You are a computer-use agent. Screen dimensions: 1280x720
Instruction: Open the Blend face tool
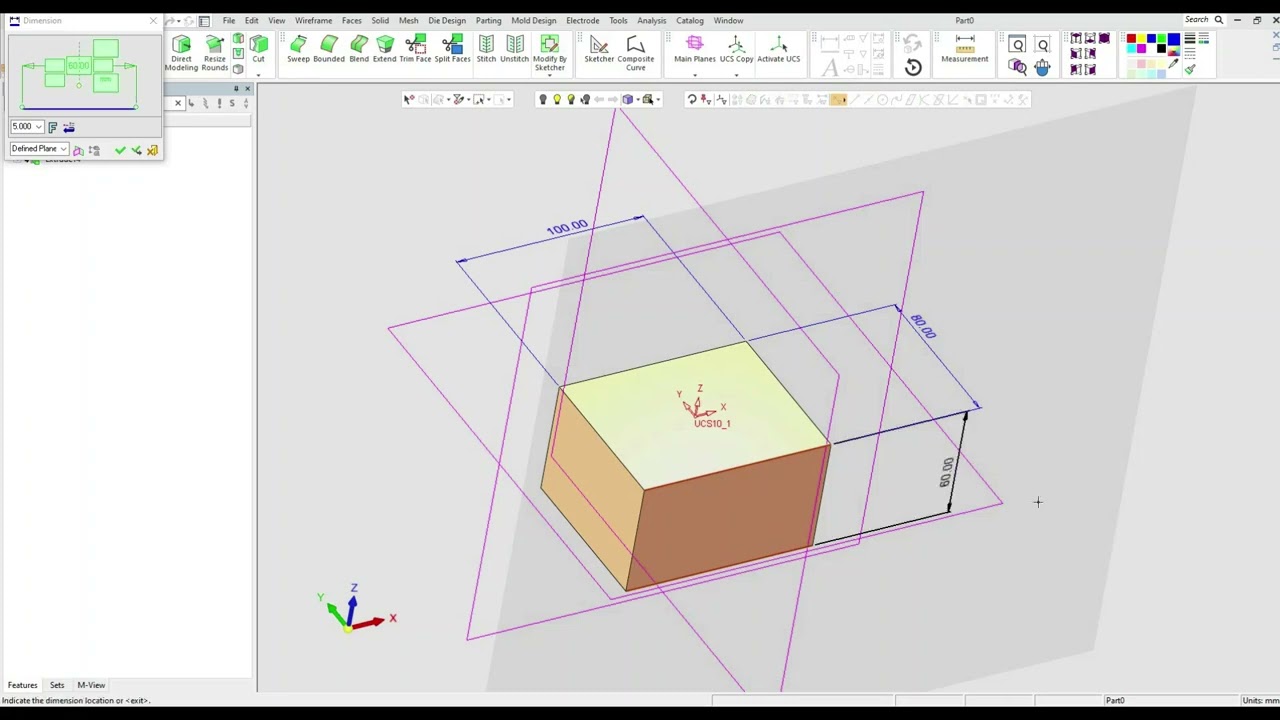point(359,49)
